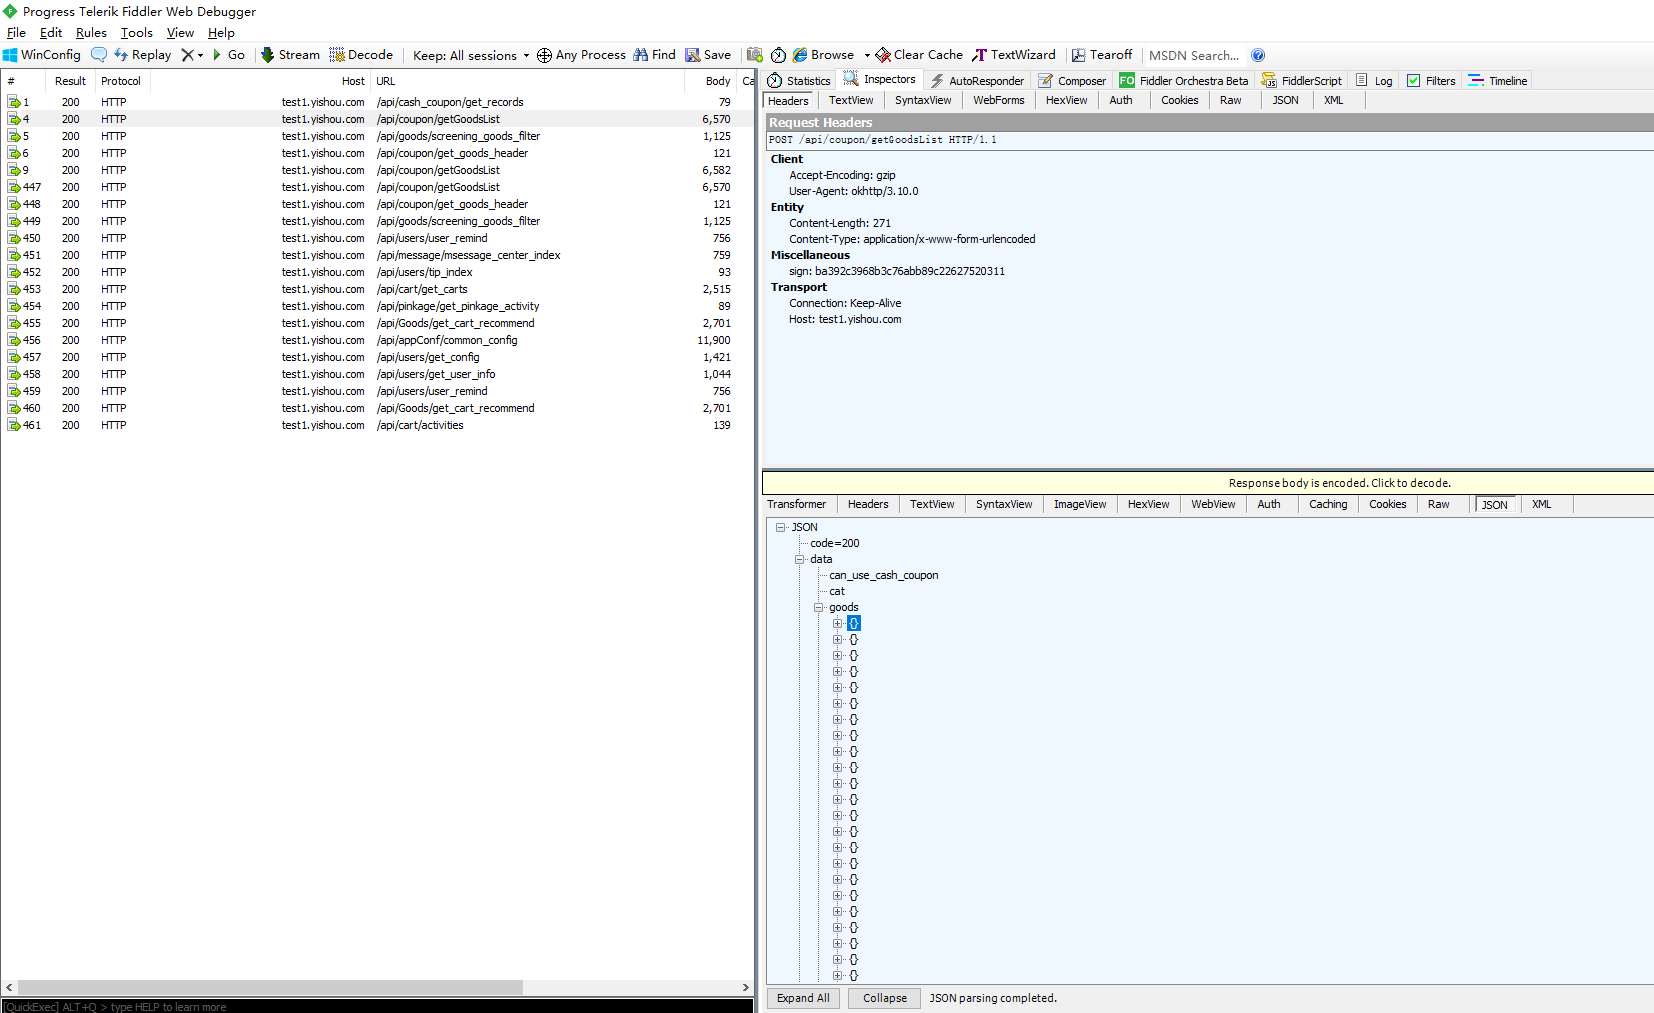Collapse the JSON root node
The width and height of the screenshot is (1654, 1013).
pos(781,527)
